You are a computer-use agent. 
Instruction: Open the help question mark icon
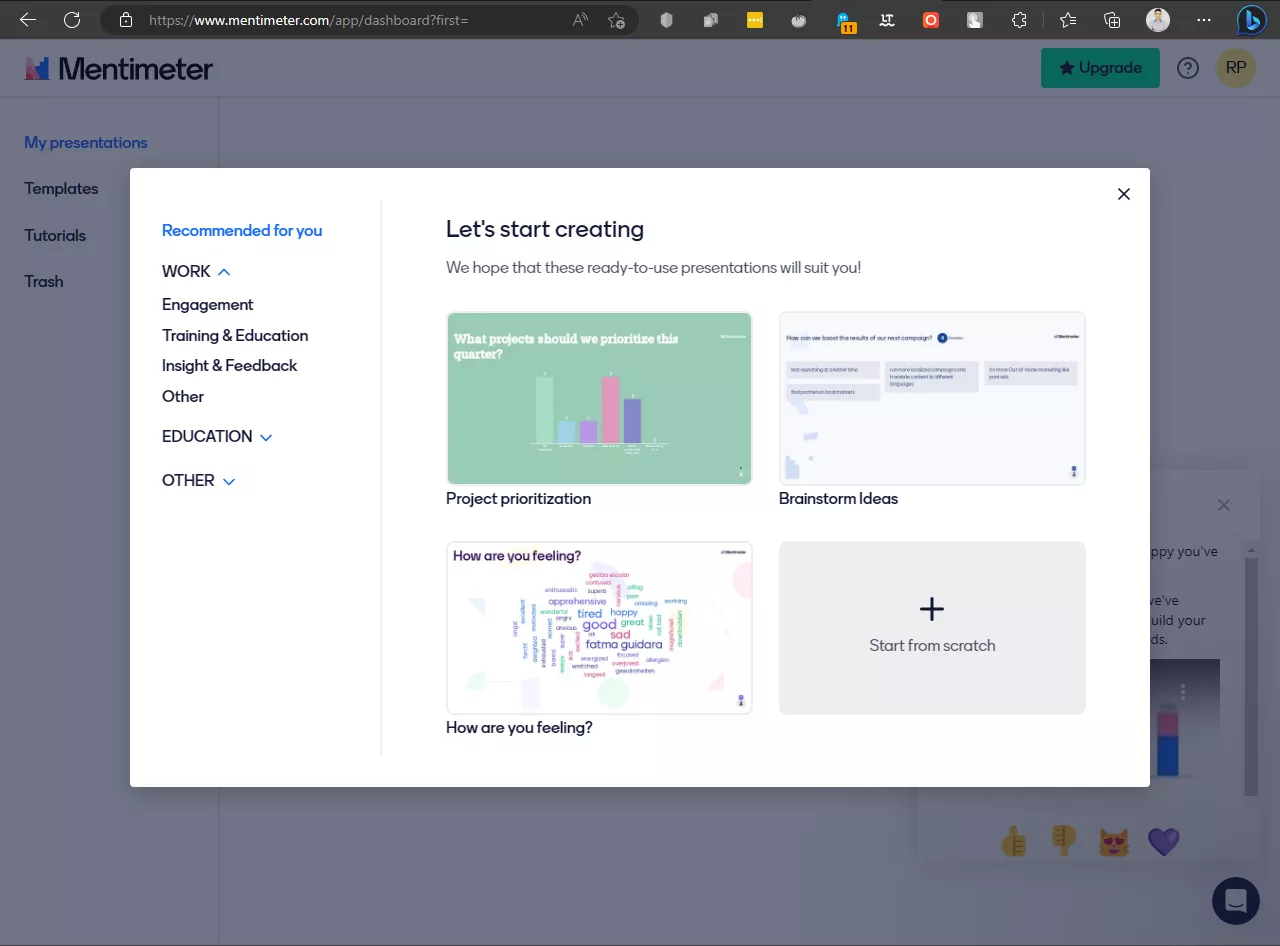pos(1188,68)
